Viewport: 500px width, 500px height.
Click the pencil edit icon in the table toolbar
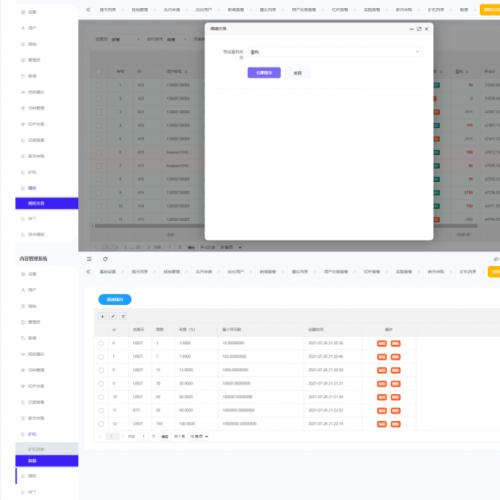[x=113, y=316]
